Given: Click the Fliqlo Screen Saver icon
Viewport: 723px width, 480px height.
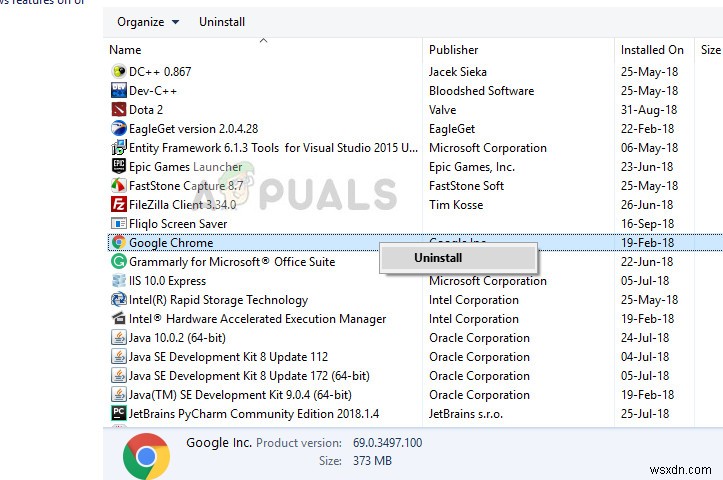Looking at the screenshot, I should (119, 224).
